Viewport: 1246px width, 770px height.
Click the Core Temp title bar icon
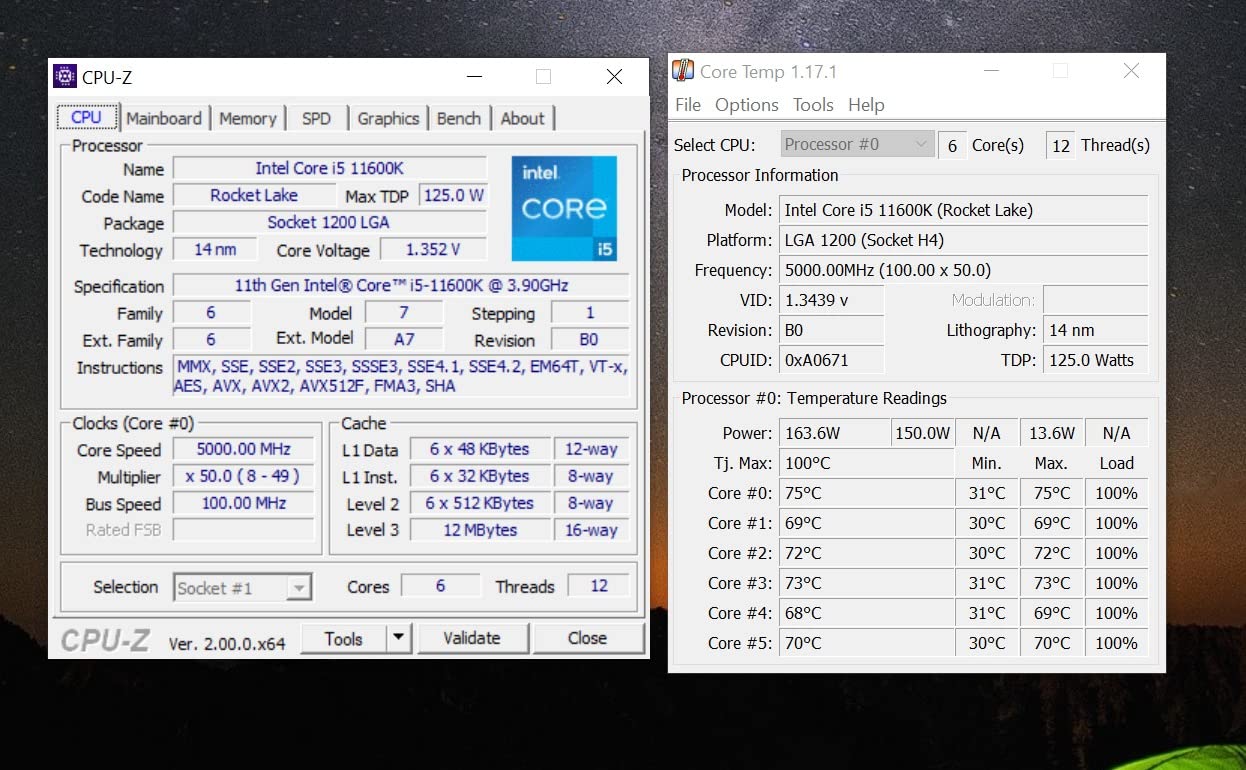pos(683,71)
